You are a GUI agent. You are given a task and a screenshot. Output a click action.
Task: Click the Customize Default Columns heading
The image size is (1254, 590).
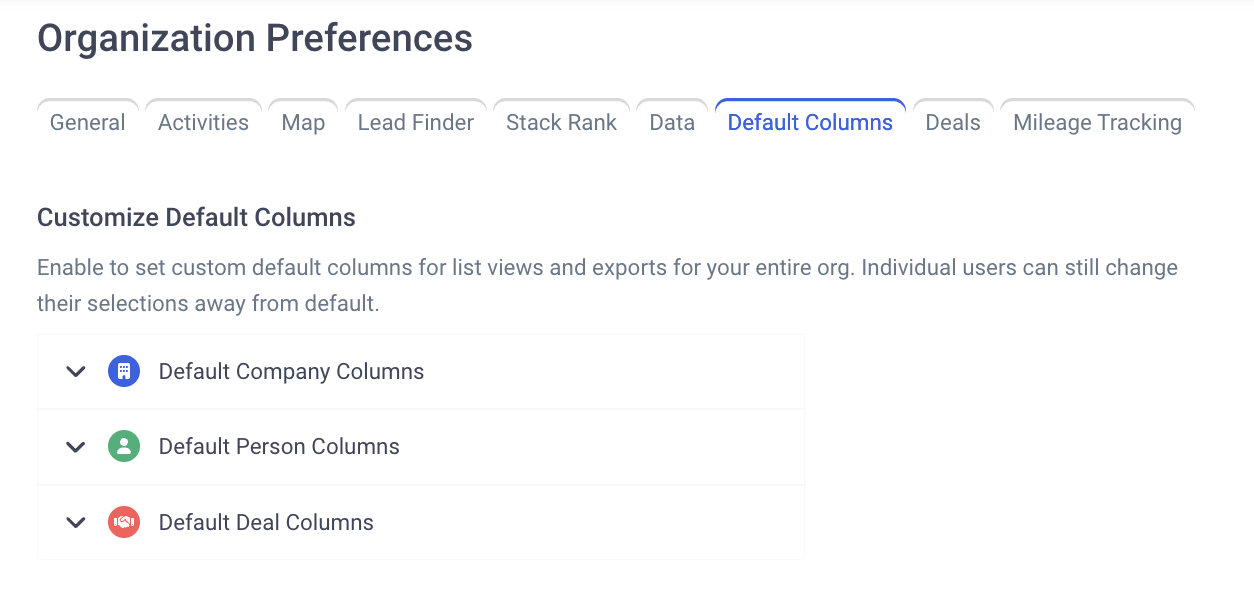(196, 217)
